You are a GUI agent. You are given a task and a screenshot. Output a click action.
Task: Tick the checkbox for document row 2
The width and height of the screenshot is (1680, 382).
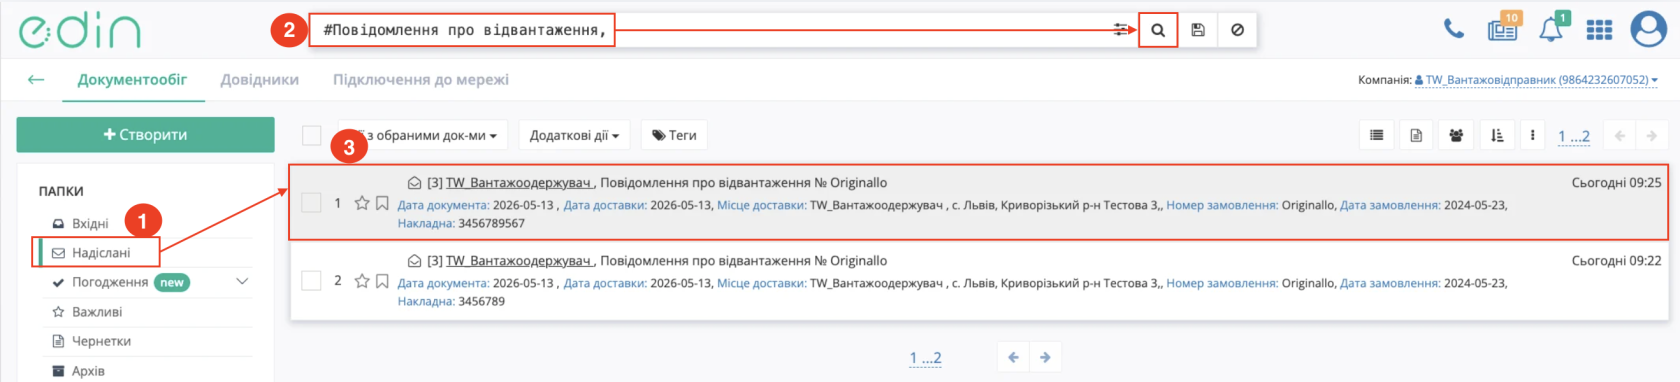coord(311,281)
